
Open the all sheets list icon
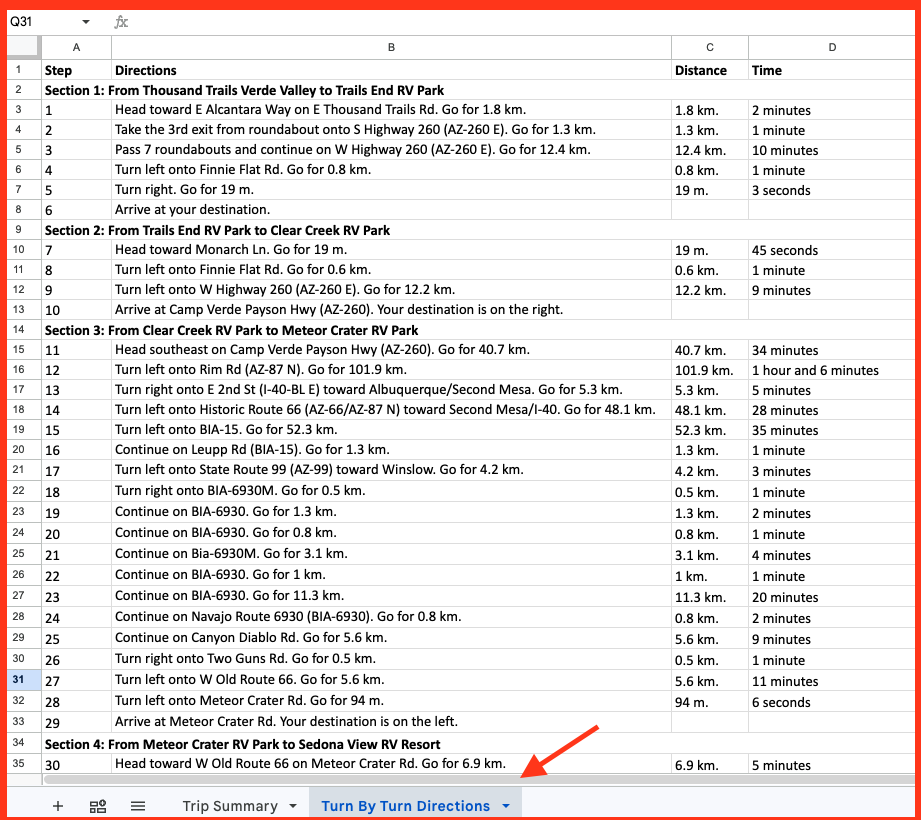tap(138, 806)
